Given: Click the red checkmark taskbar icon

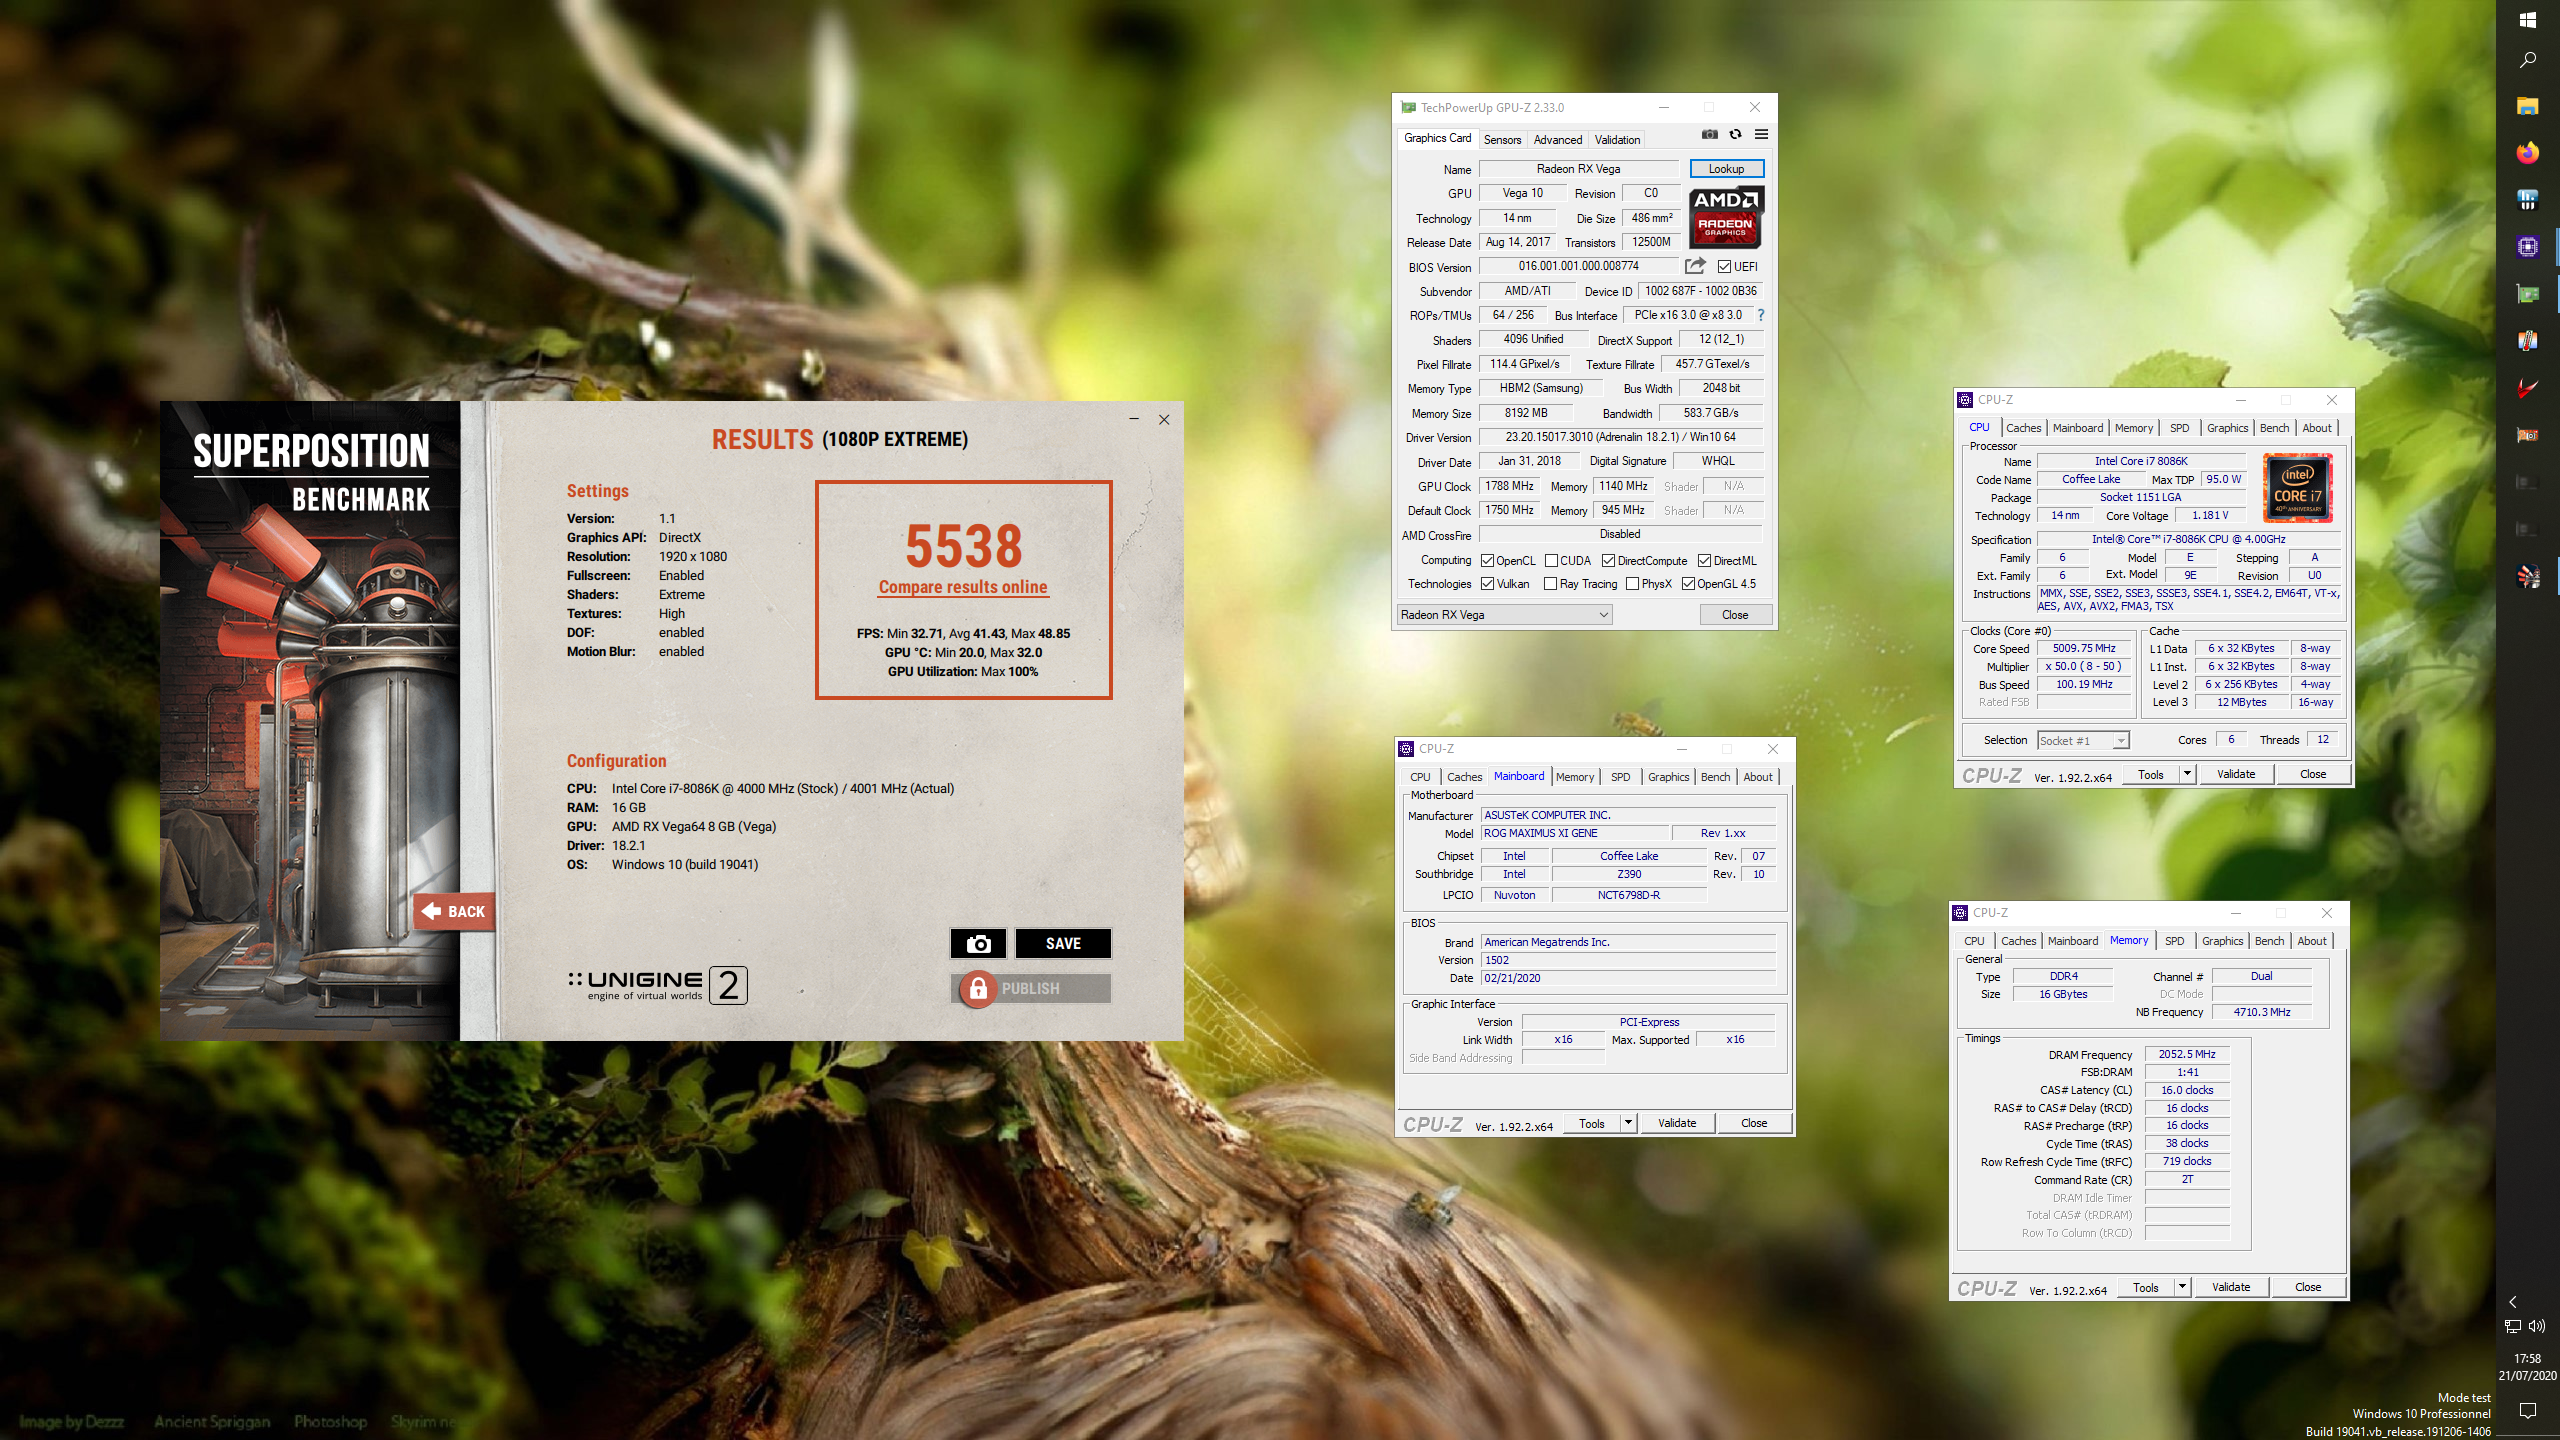Looking at the screenshot, I should coord(2528,388).
